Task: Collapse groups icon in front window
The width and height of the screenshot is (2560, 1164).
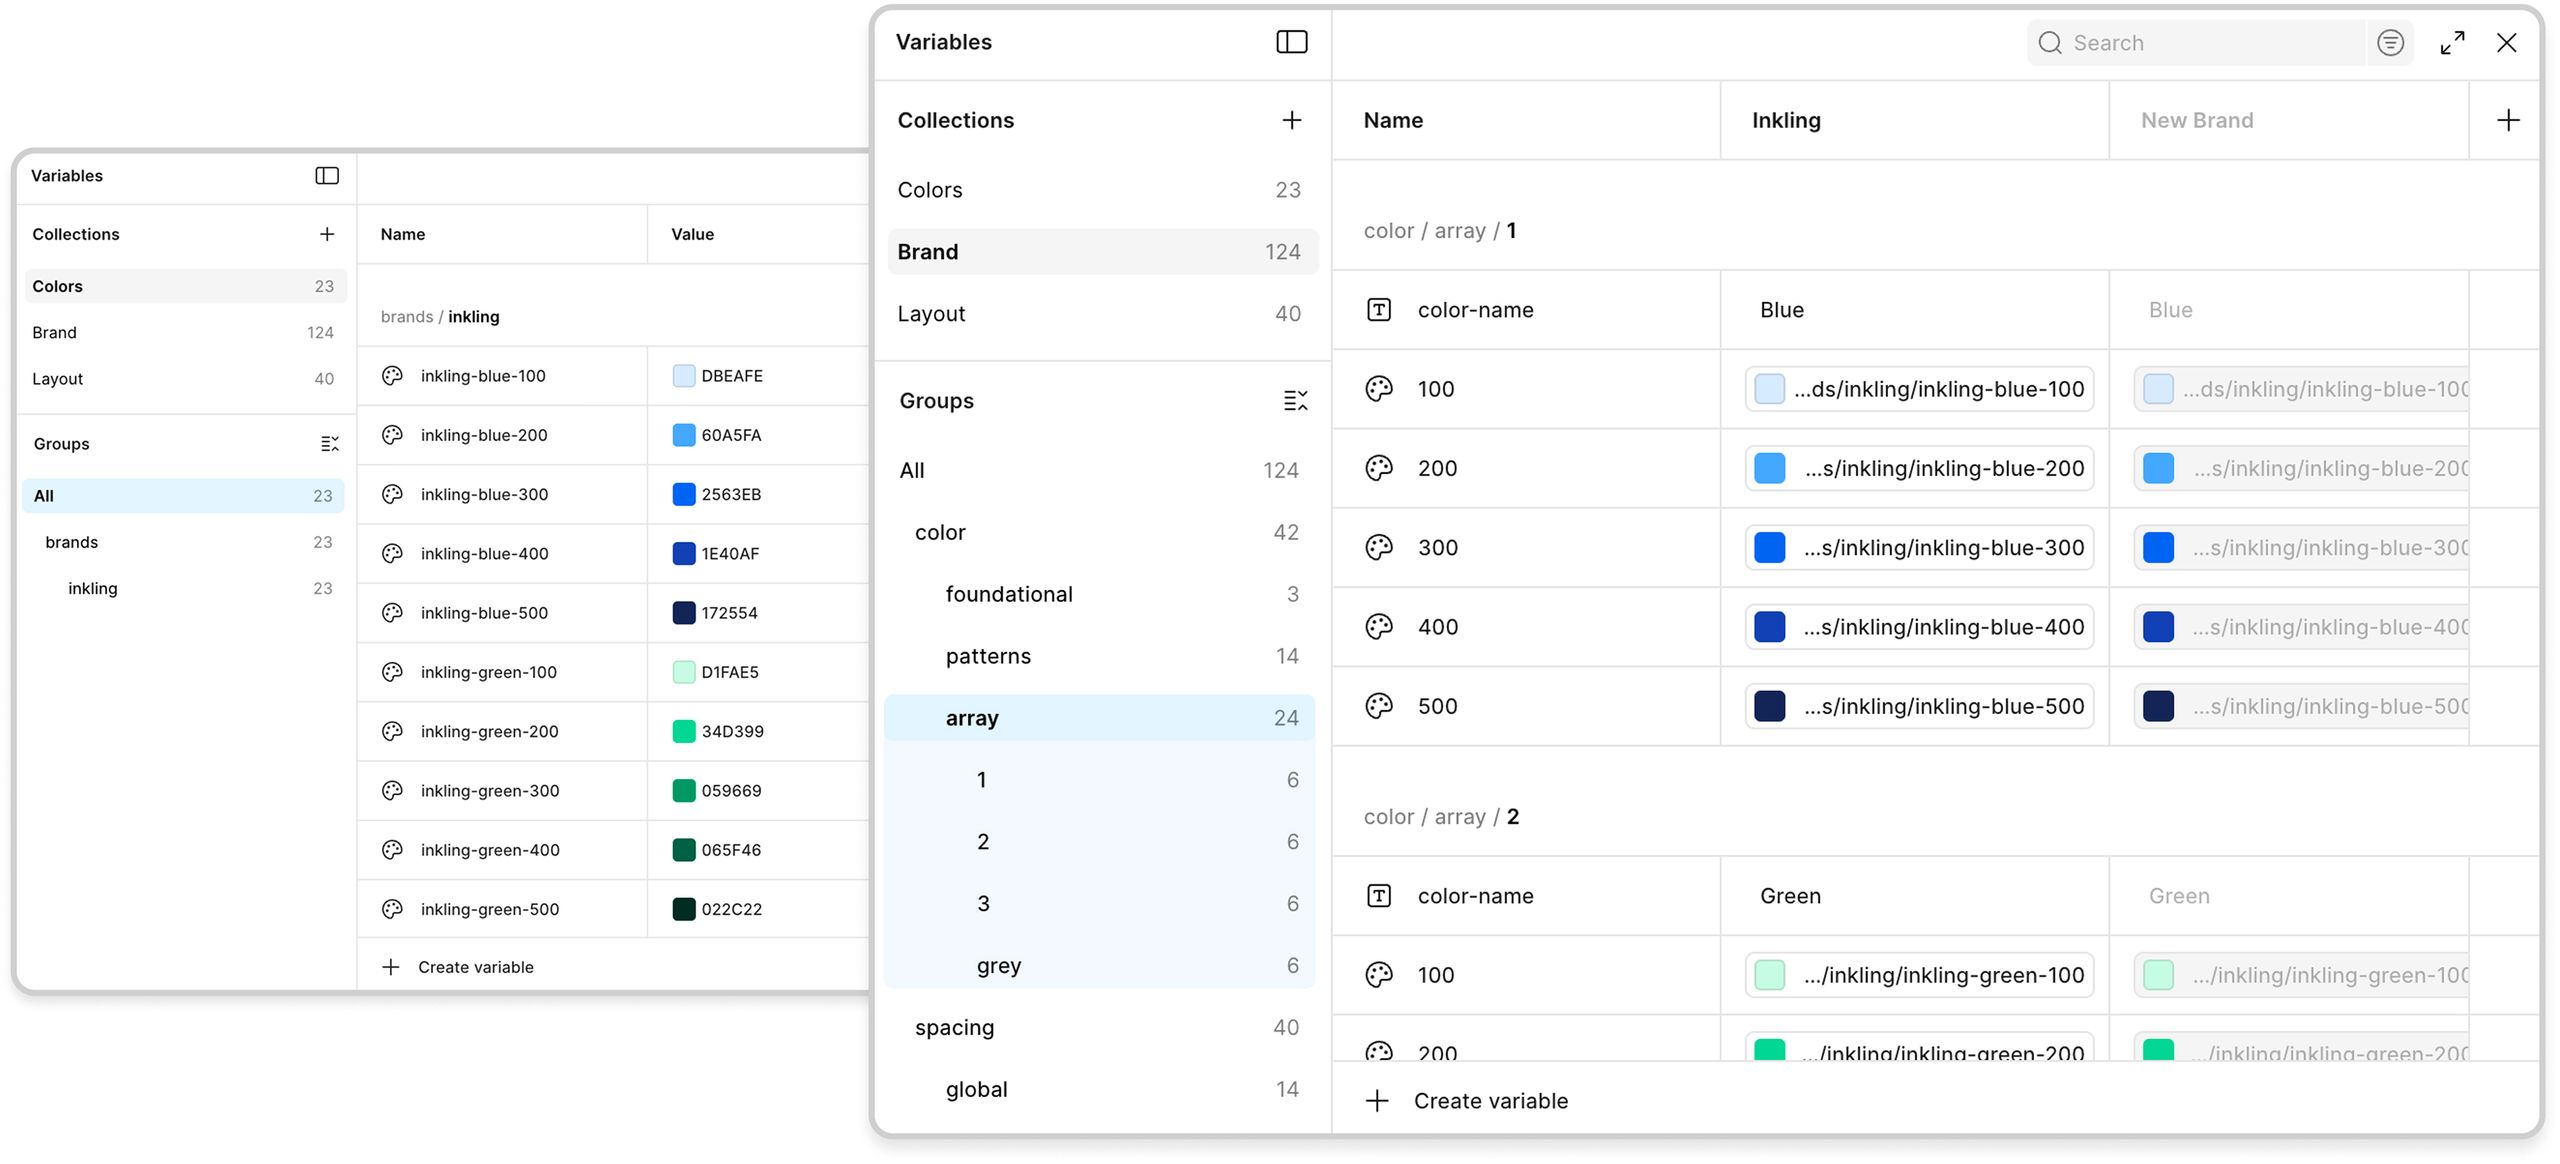Action: pos(1295,401)
